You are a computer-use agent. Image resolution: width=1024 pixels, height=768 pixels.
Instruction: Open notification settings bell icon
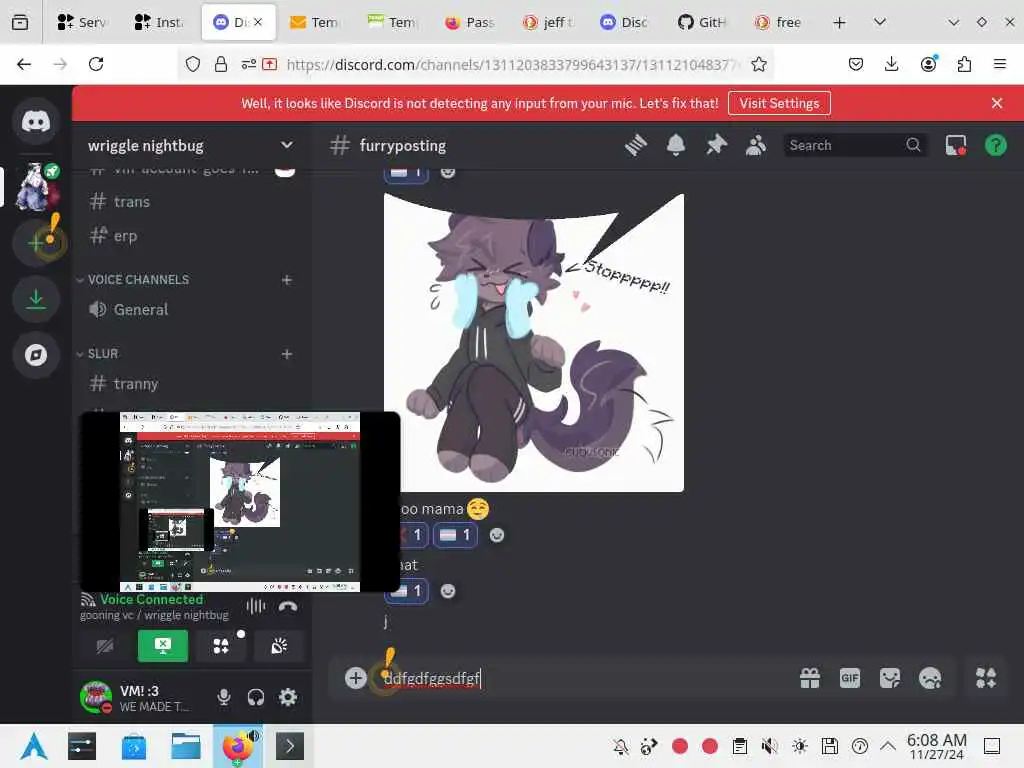click(676, 145)
